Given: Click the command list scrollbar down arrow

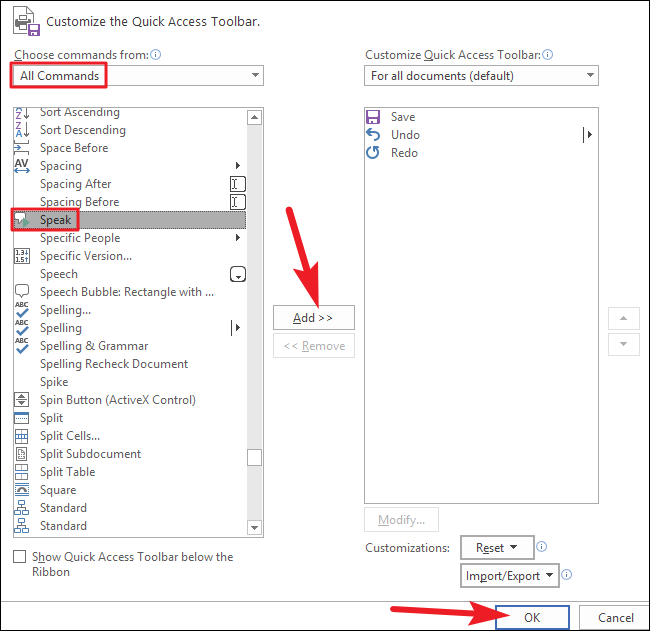Looking at the screenshot, I should tap(254, 528).
